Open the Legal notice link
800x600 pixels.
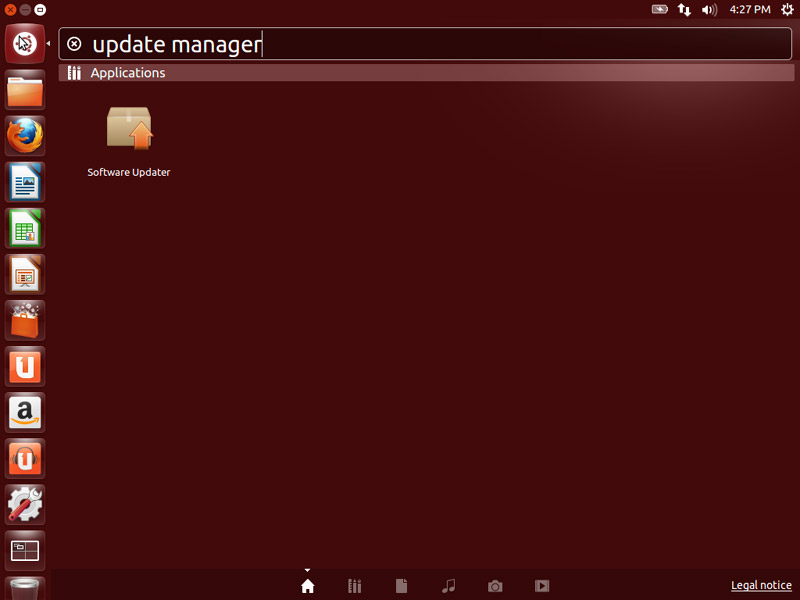click(761, 585)
